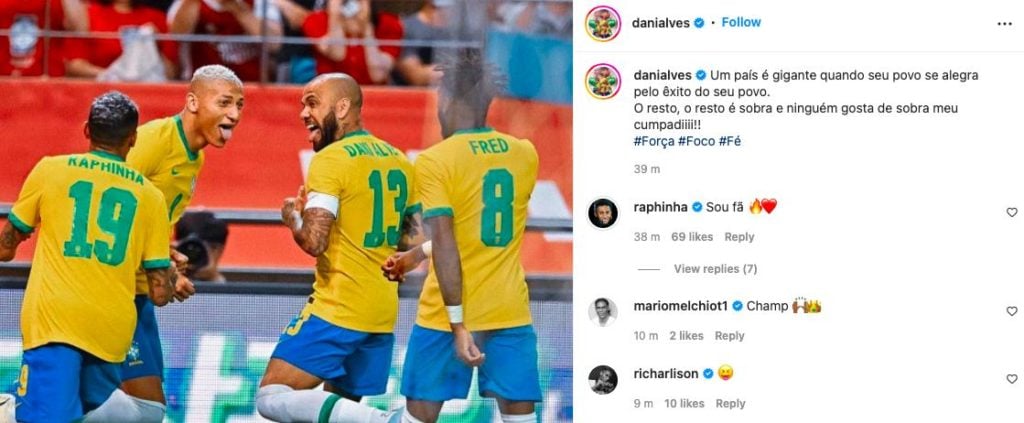Open mariomelchiot1's profile picture
The width and height of the screenshot is (1024, 423).
[603, 311]
